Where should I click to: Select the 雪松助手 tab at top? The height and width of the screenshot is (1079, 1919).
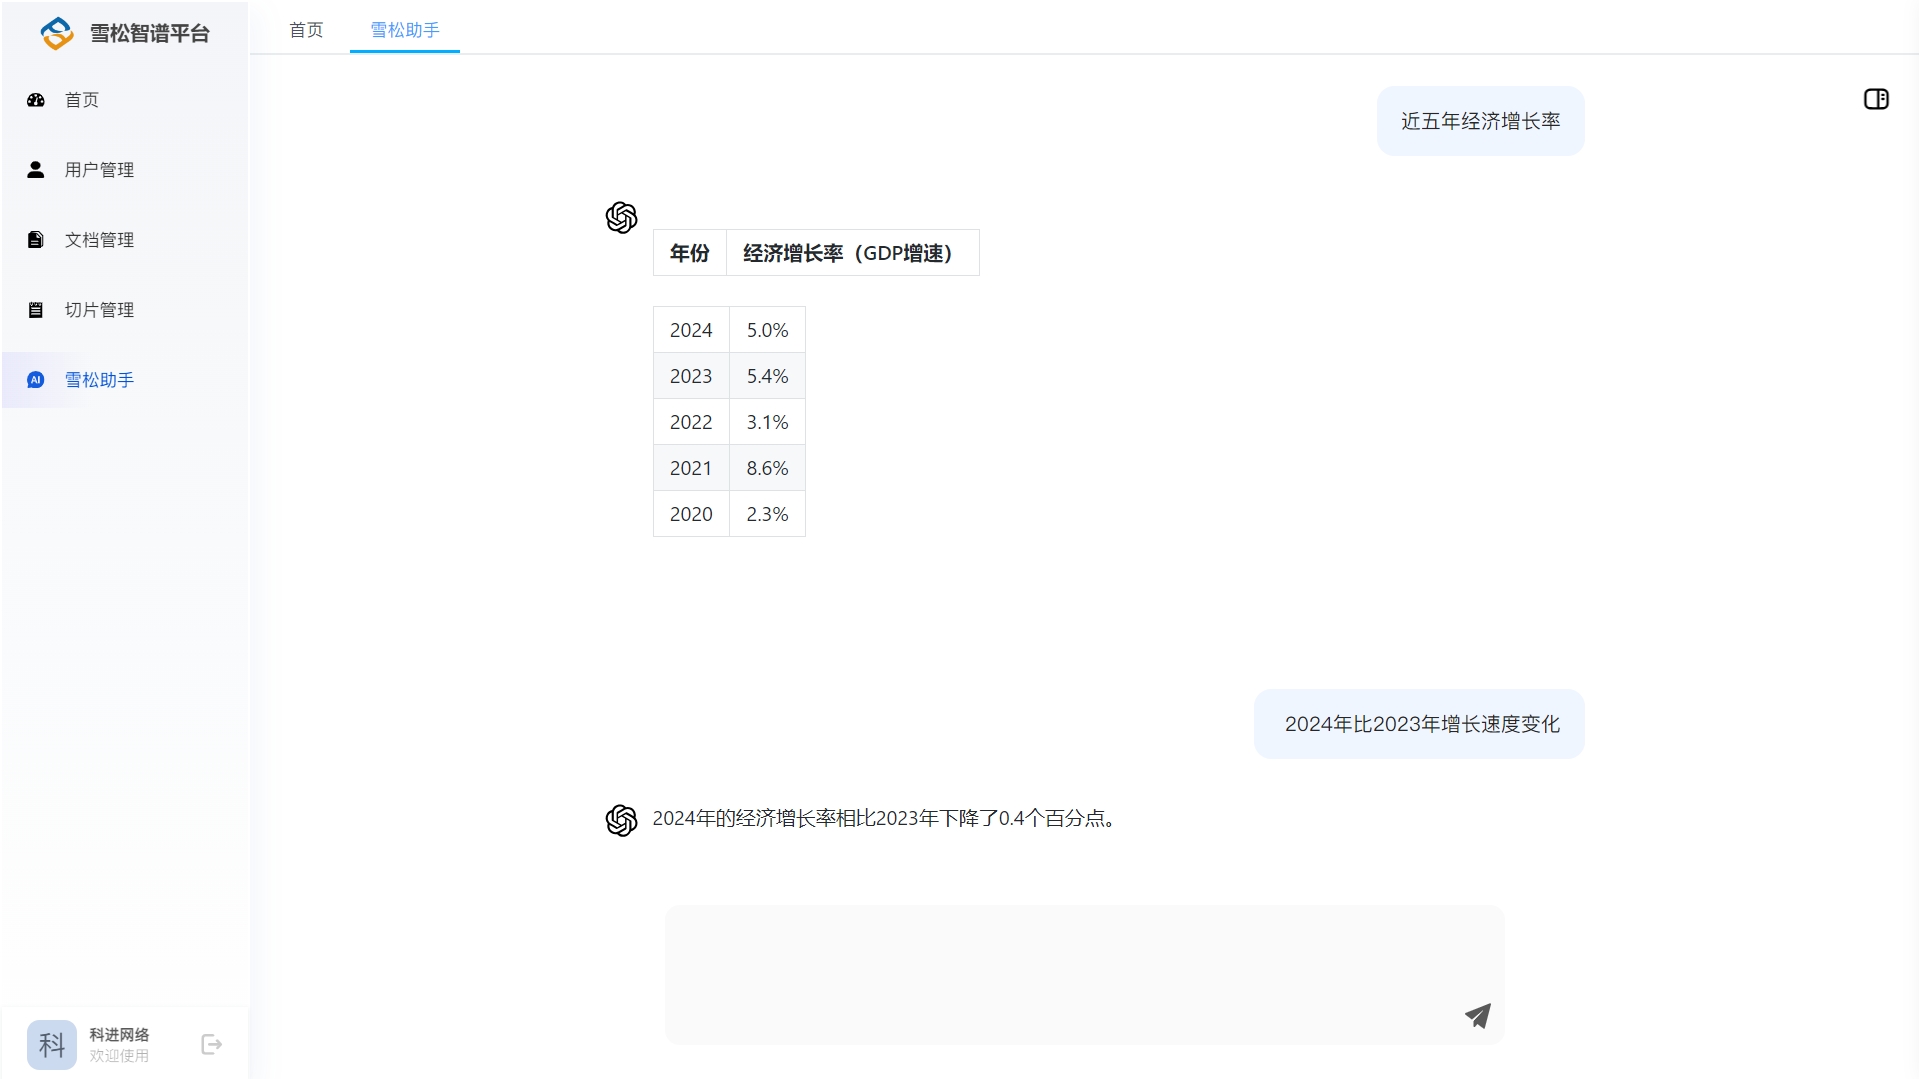[405, 30]
